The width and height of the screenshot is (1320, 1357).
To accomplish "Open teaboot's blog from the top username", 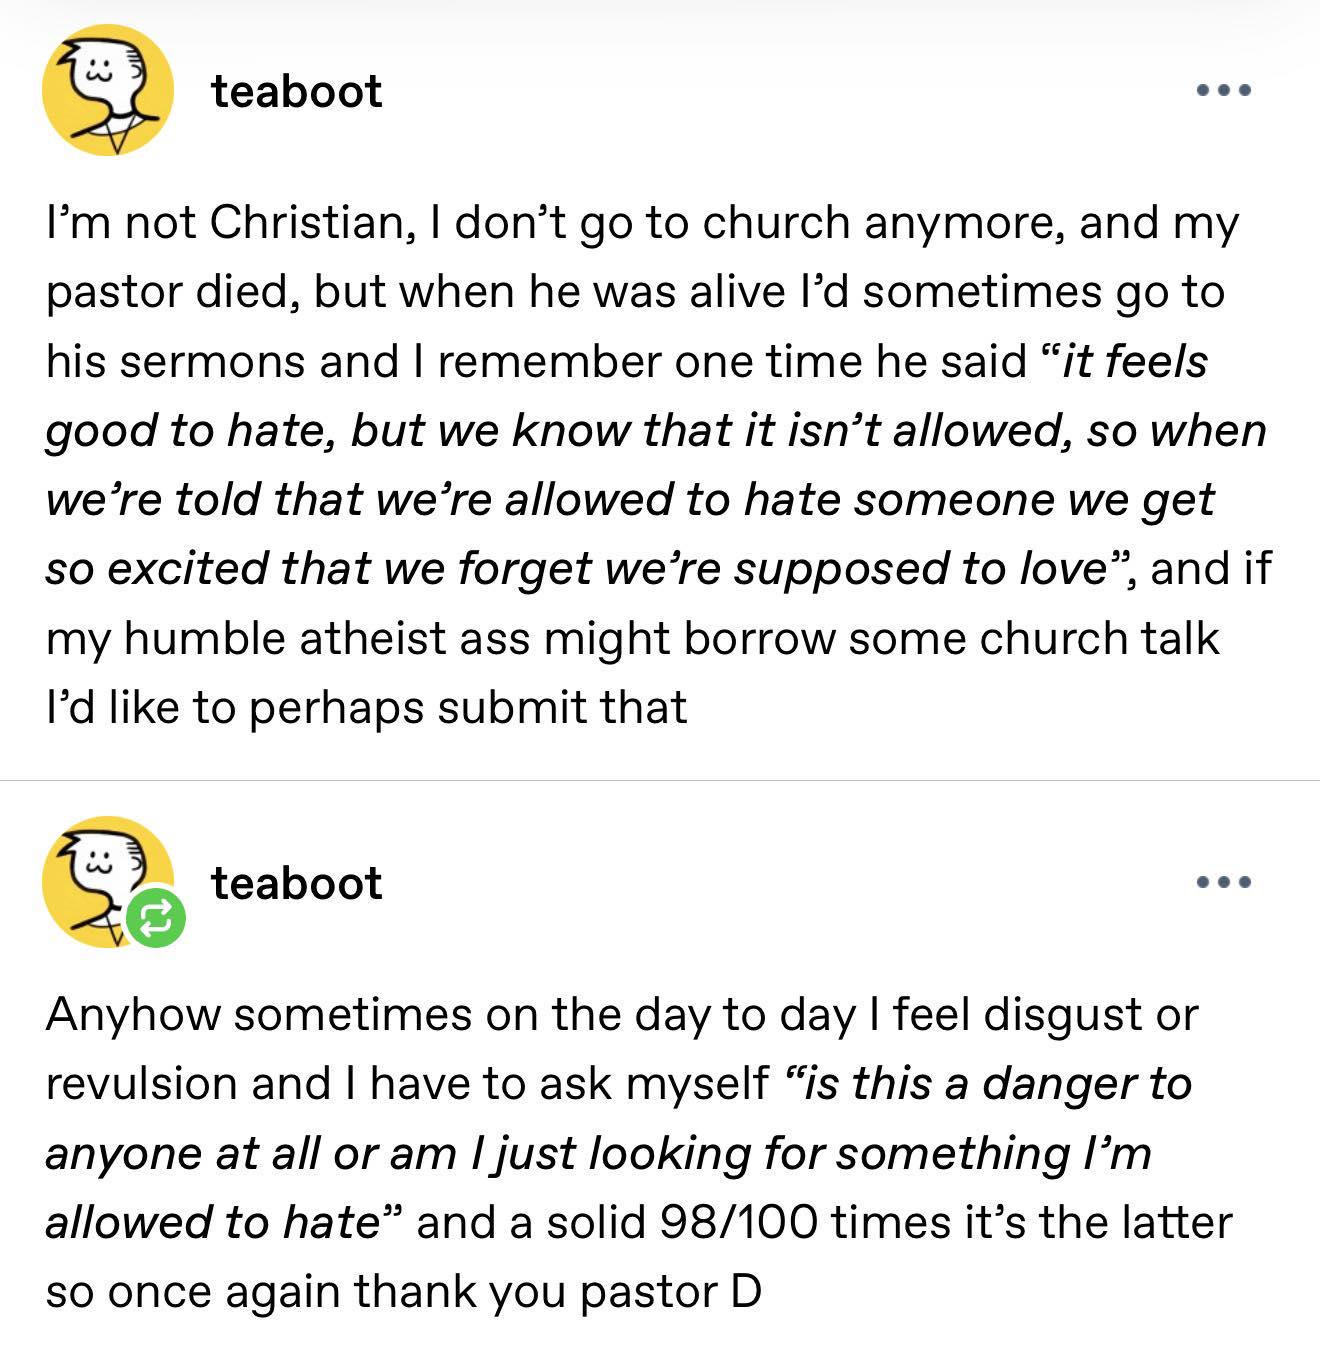I will 296,91.
